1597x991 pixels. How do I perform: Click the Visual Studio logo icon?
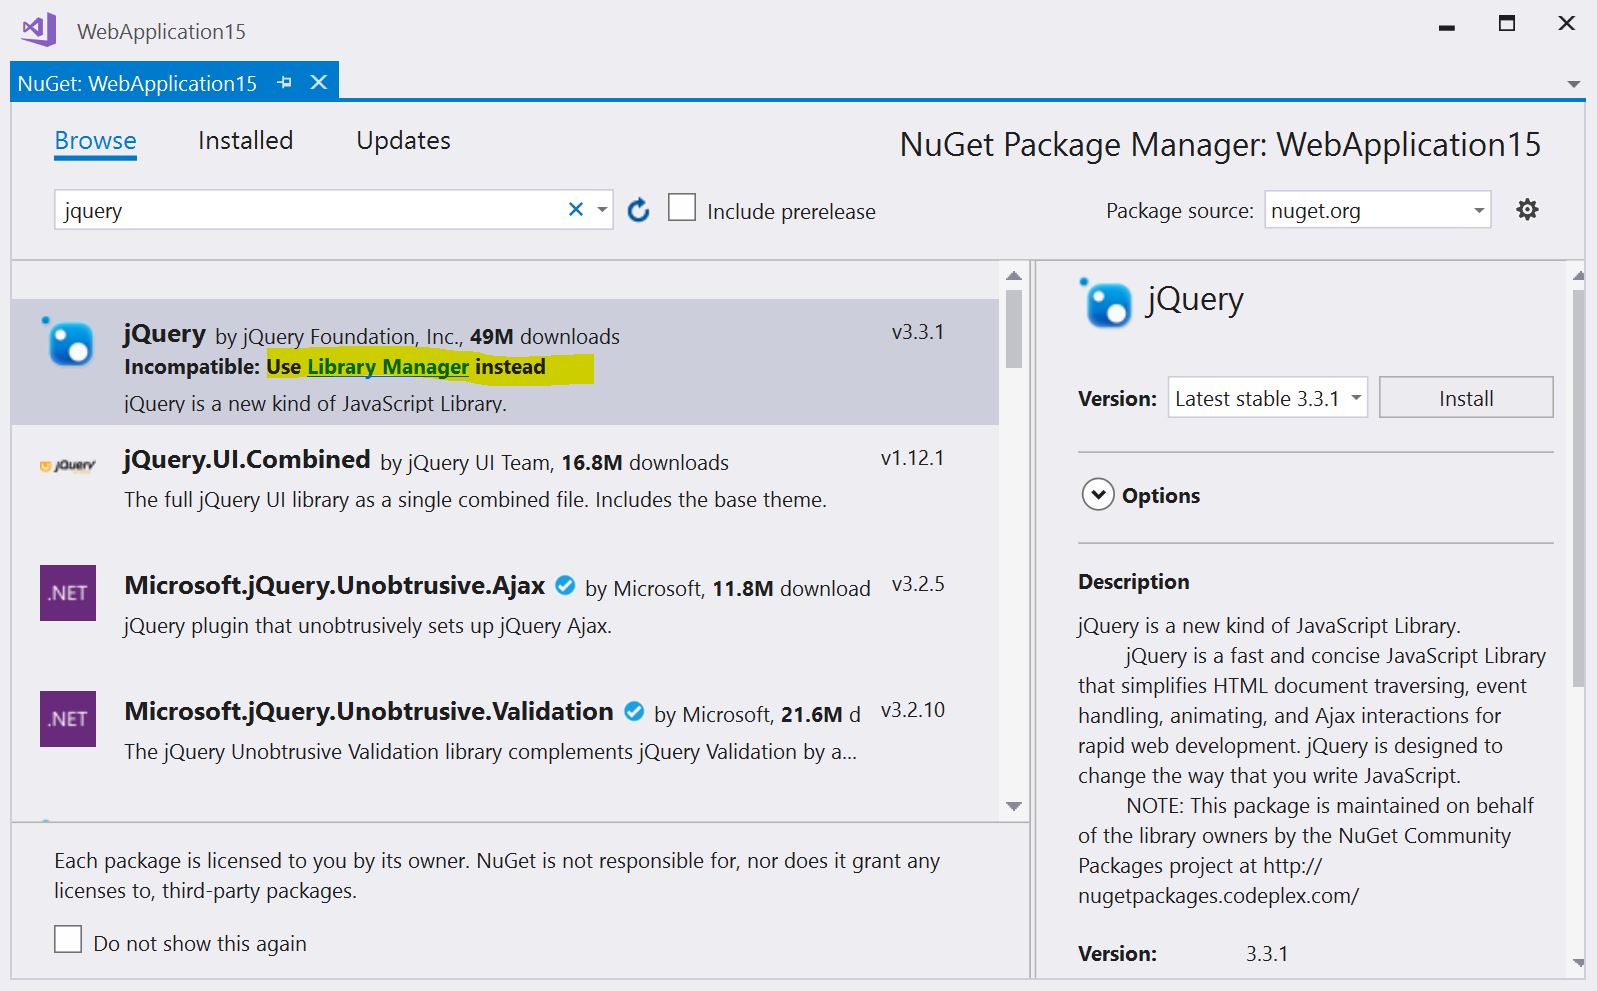click(39, 30)
